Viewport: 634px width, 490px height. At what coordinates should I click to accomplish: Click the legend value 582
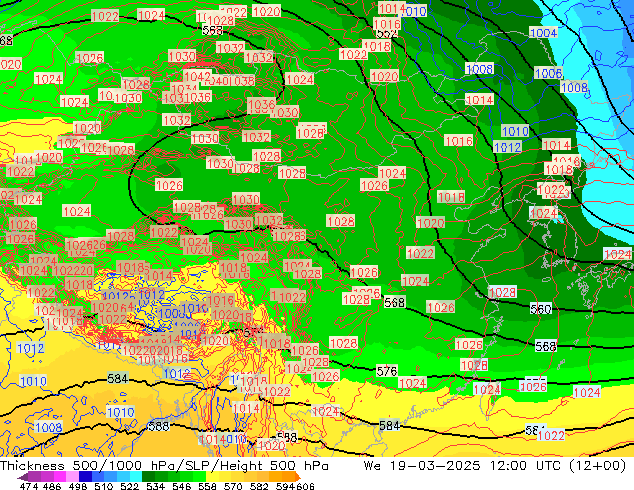(259, 486)
